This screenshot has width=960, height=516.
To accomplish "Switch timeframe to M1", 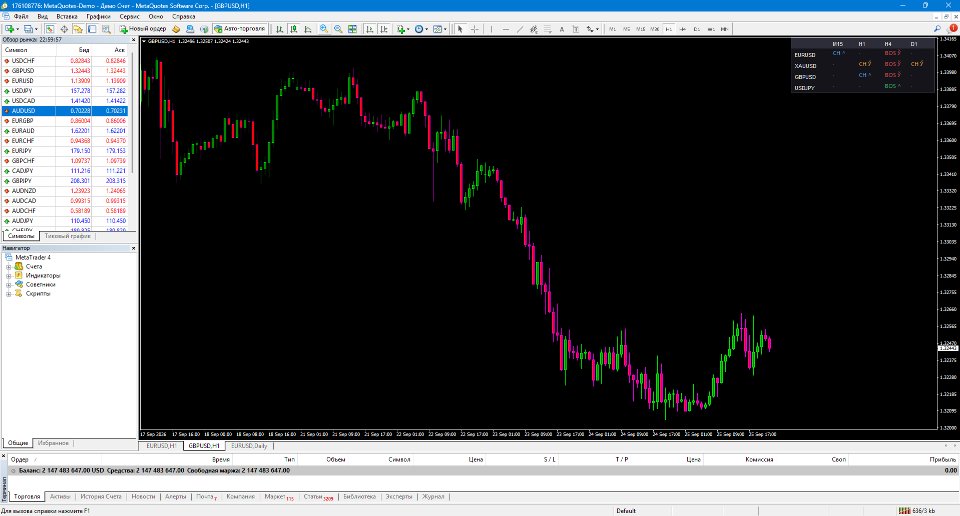I will coord(612,29).
